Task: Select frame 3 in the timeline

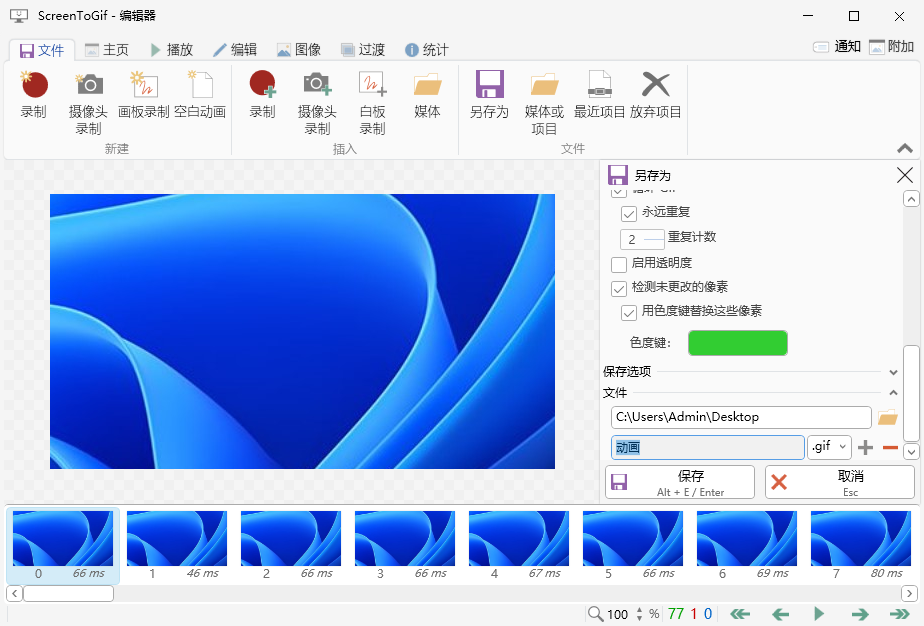Action: (x=404, y=539)
